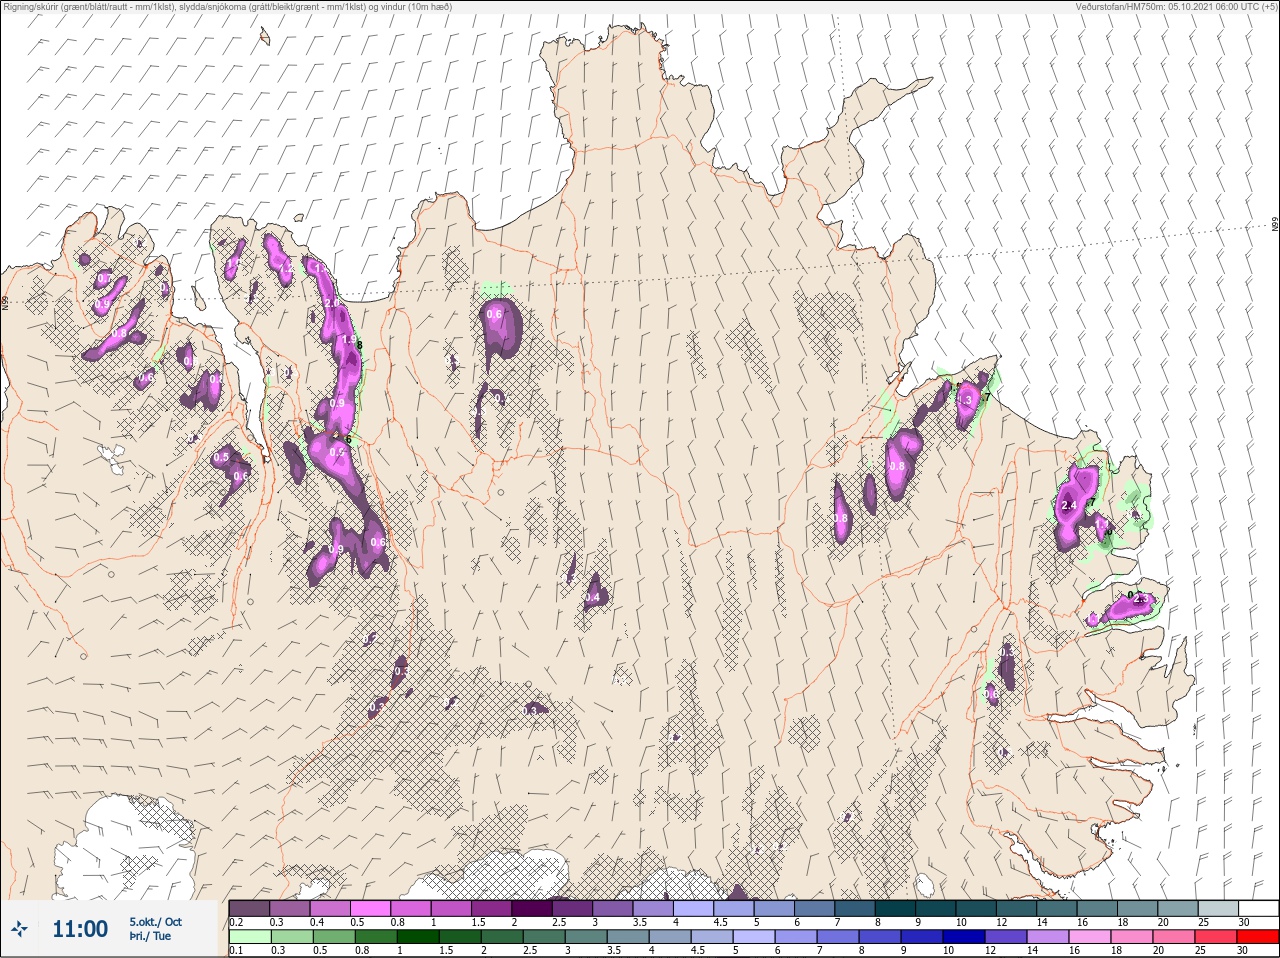Click the Veðurstofan logo icon beside 11:00
The image size is (1280, 958).
(x=18, y=929)
